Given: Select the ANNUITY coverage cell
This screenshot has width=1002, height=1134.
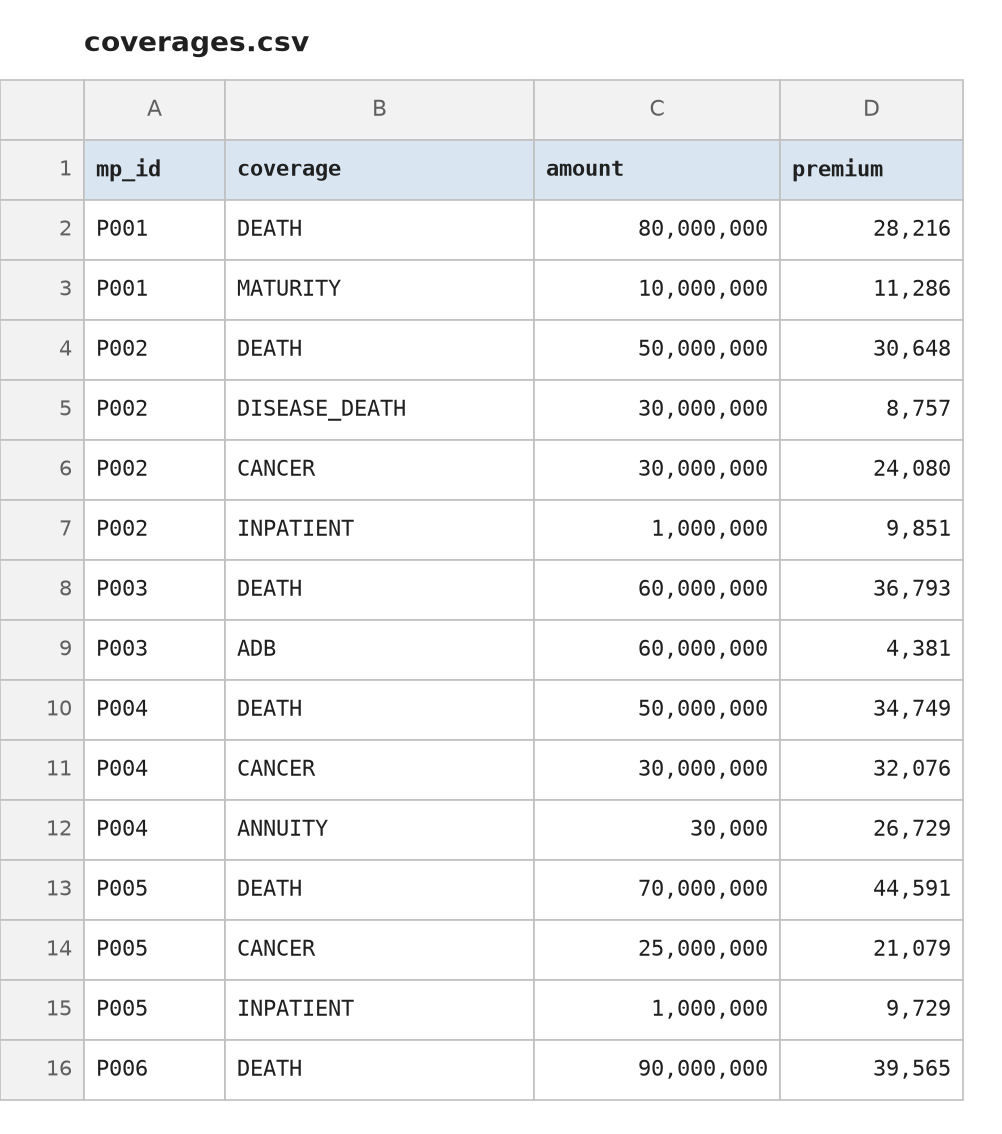Looking at the screenshot, I should click(379, 830).
